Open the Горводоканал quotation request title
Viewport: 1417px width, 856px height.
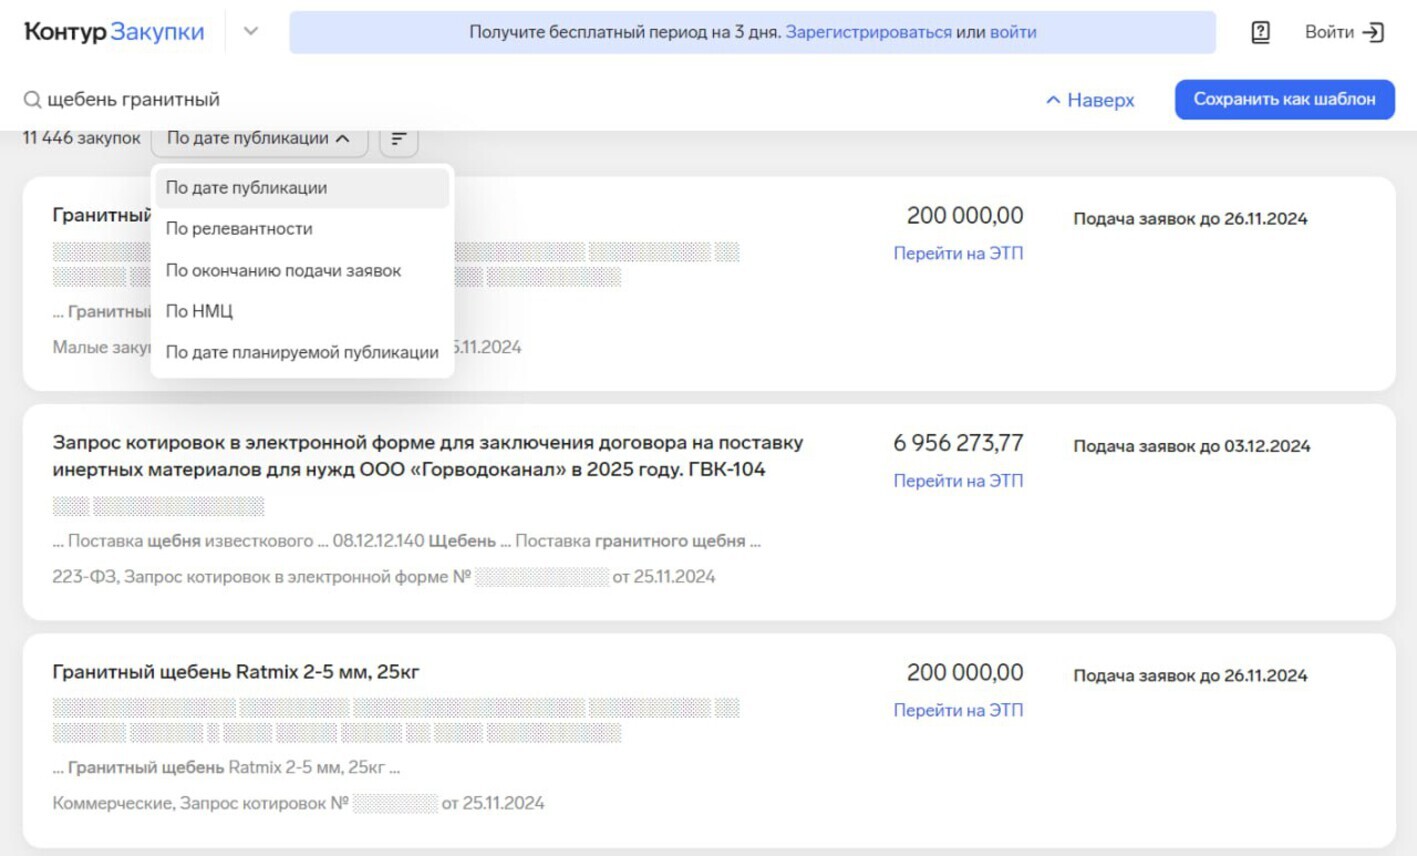[427, 456]
